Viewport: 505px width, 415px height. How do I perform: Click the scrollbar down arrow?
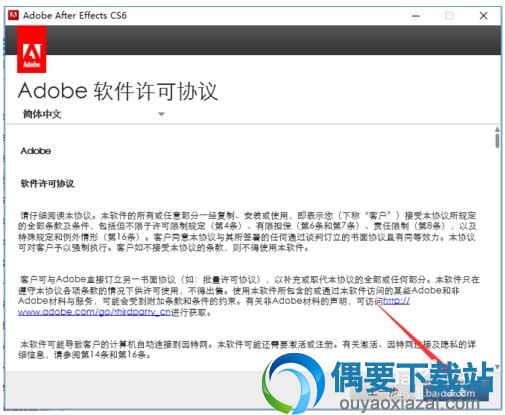[x=497, y=367]
